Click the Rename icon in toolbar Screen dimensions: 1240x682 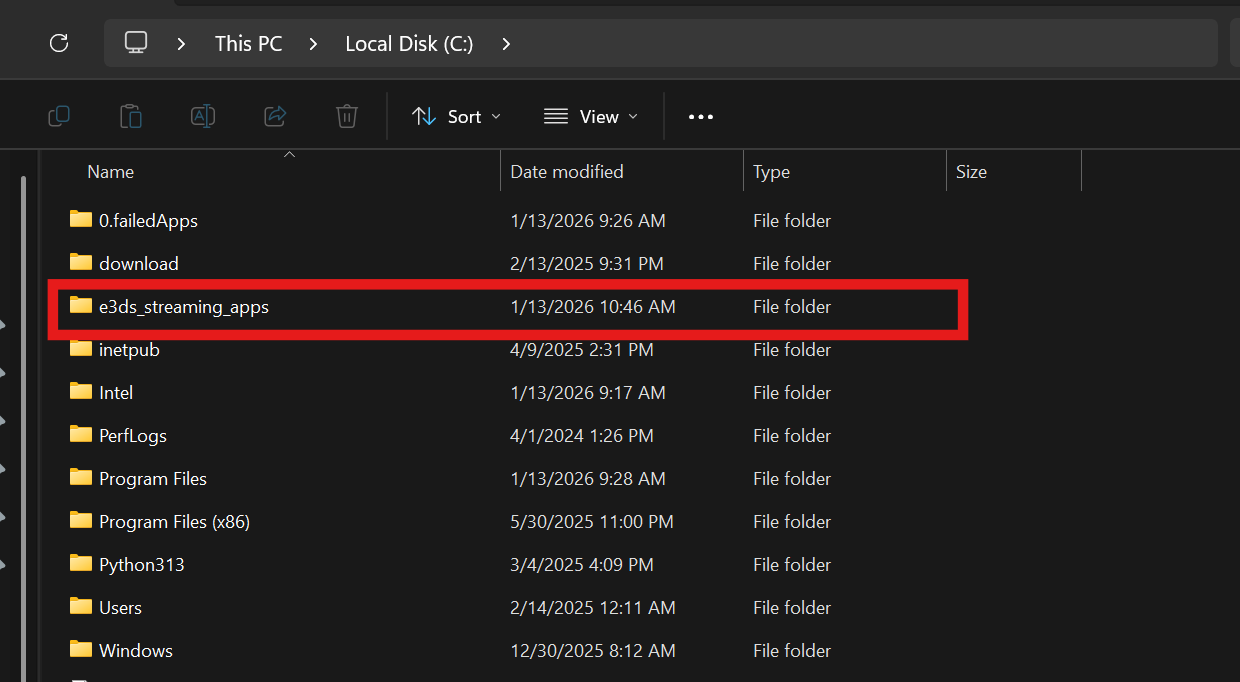[203, 117]
